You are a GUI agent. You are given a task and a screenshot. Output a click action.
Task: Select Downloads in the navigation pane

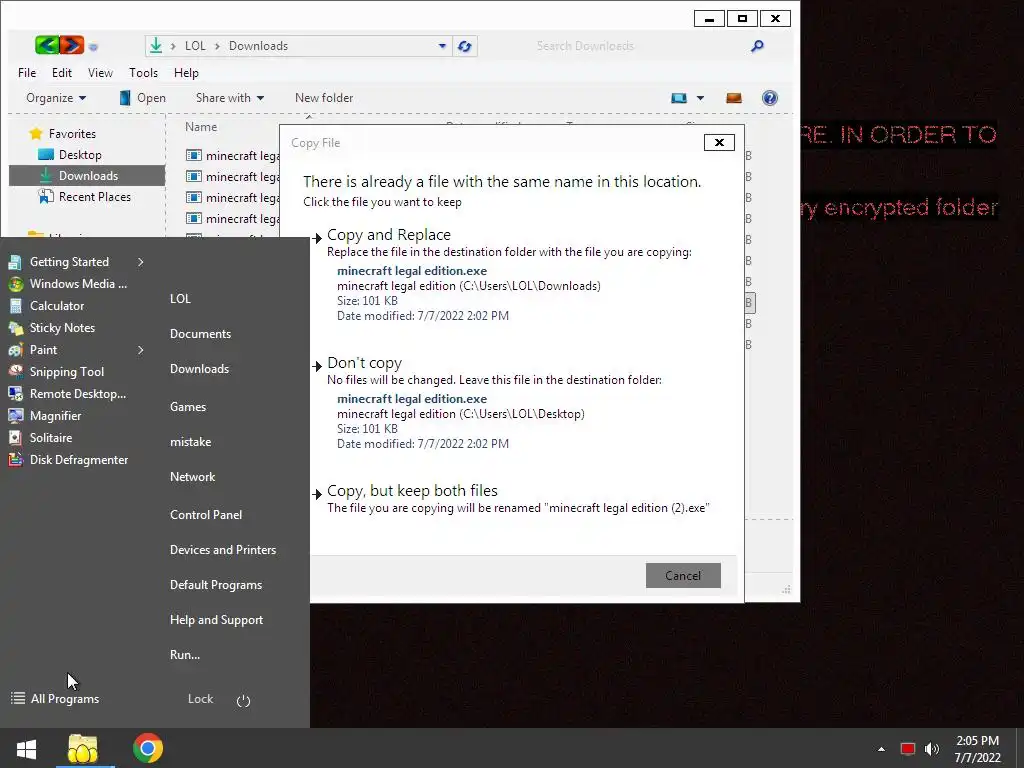[88, 176]
